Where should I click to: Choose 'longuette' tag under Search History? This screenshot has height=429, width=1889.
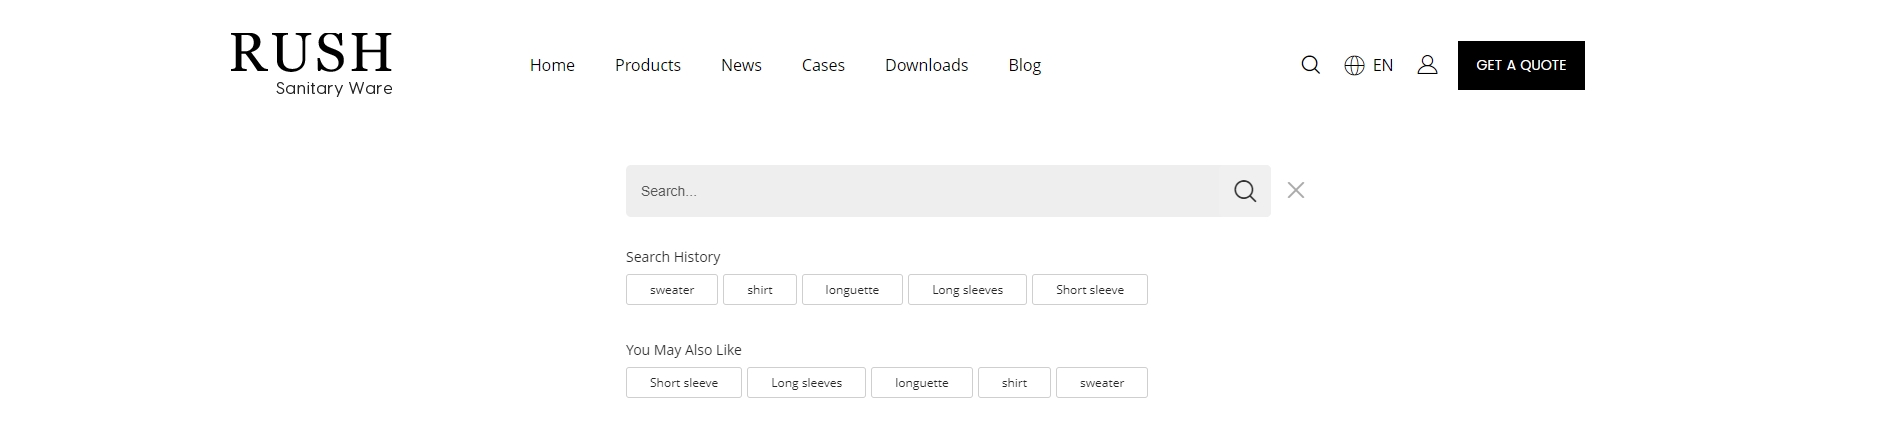[852, 290]
